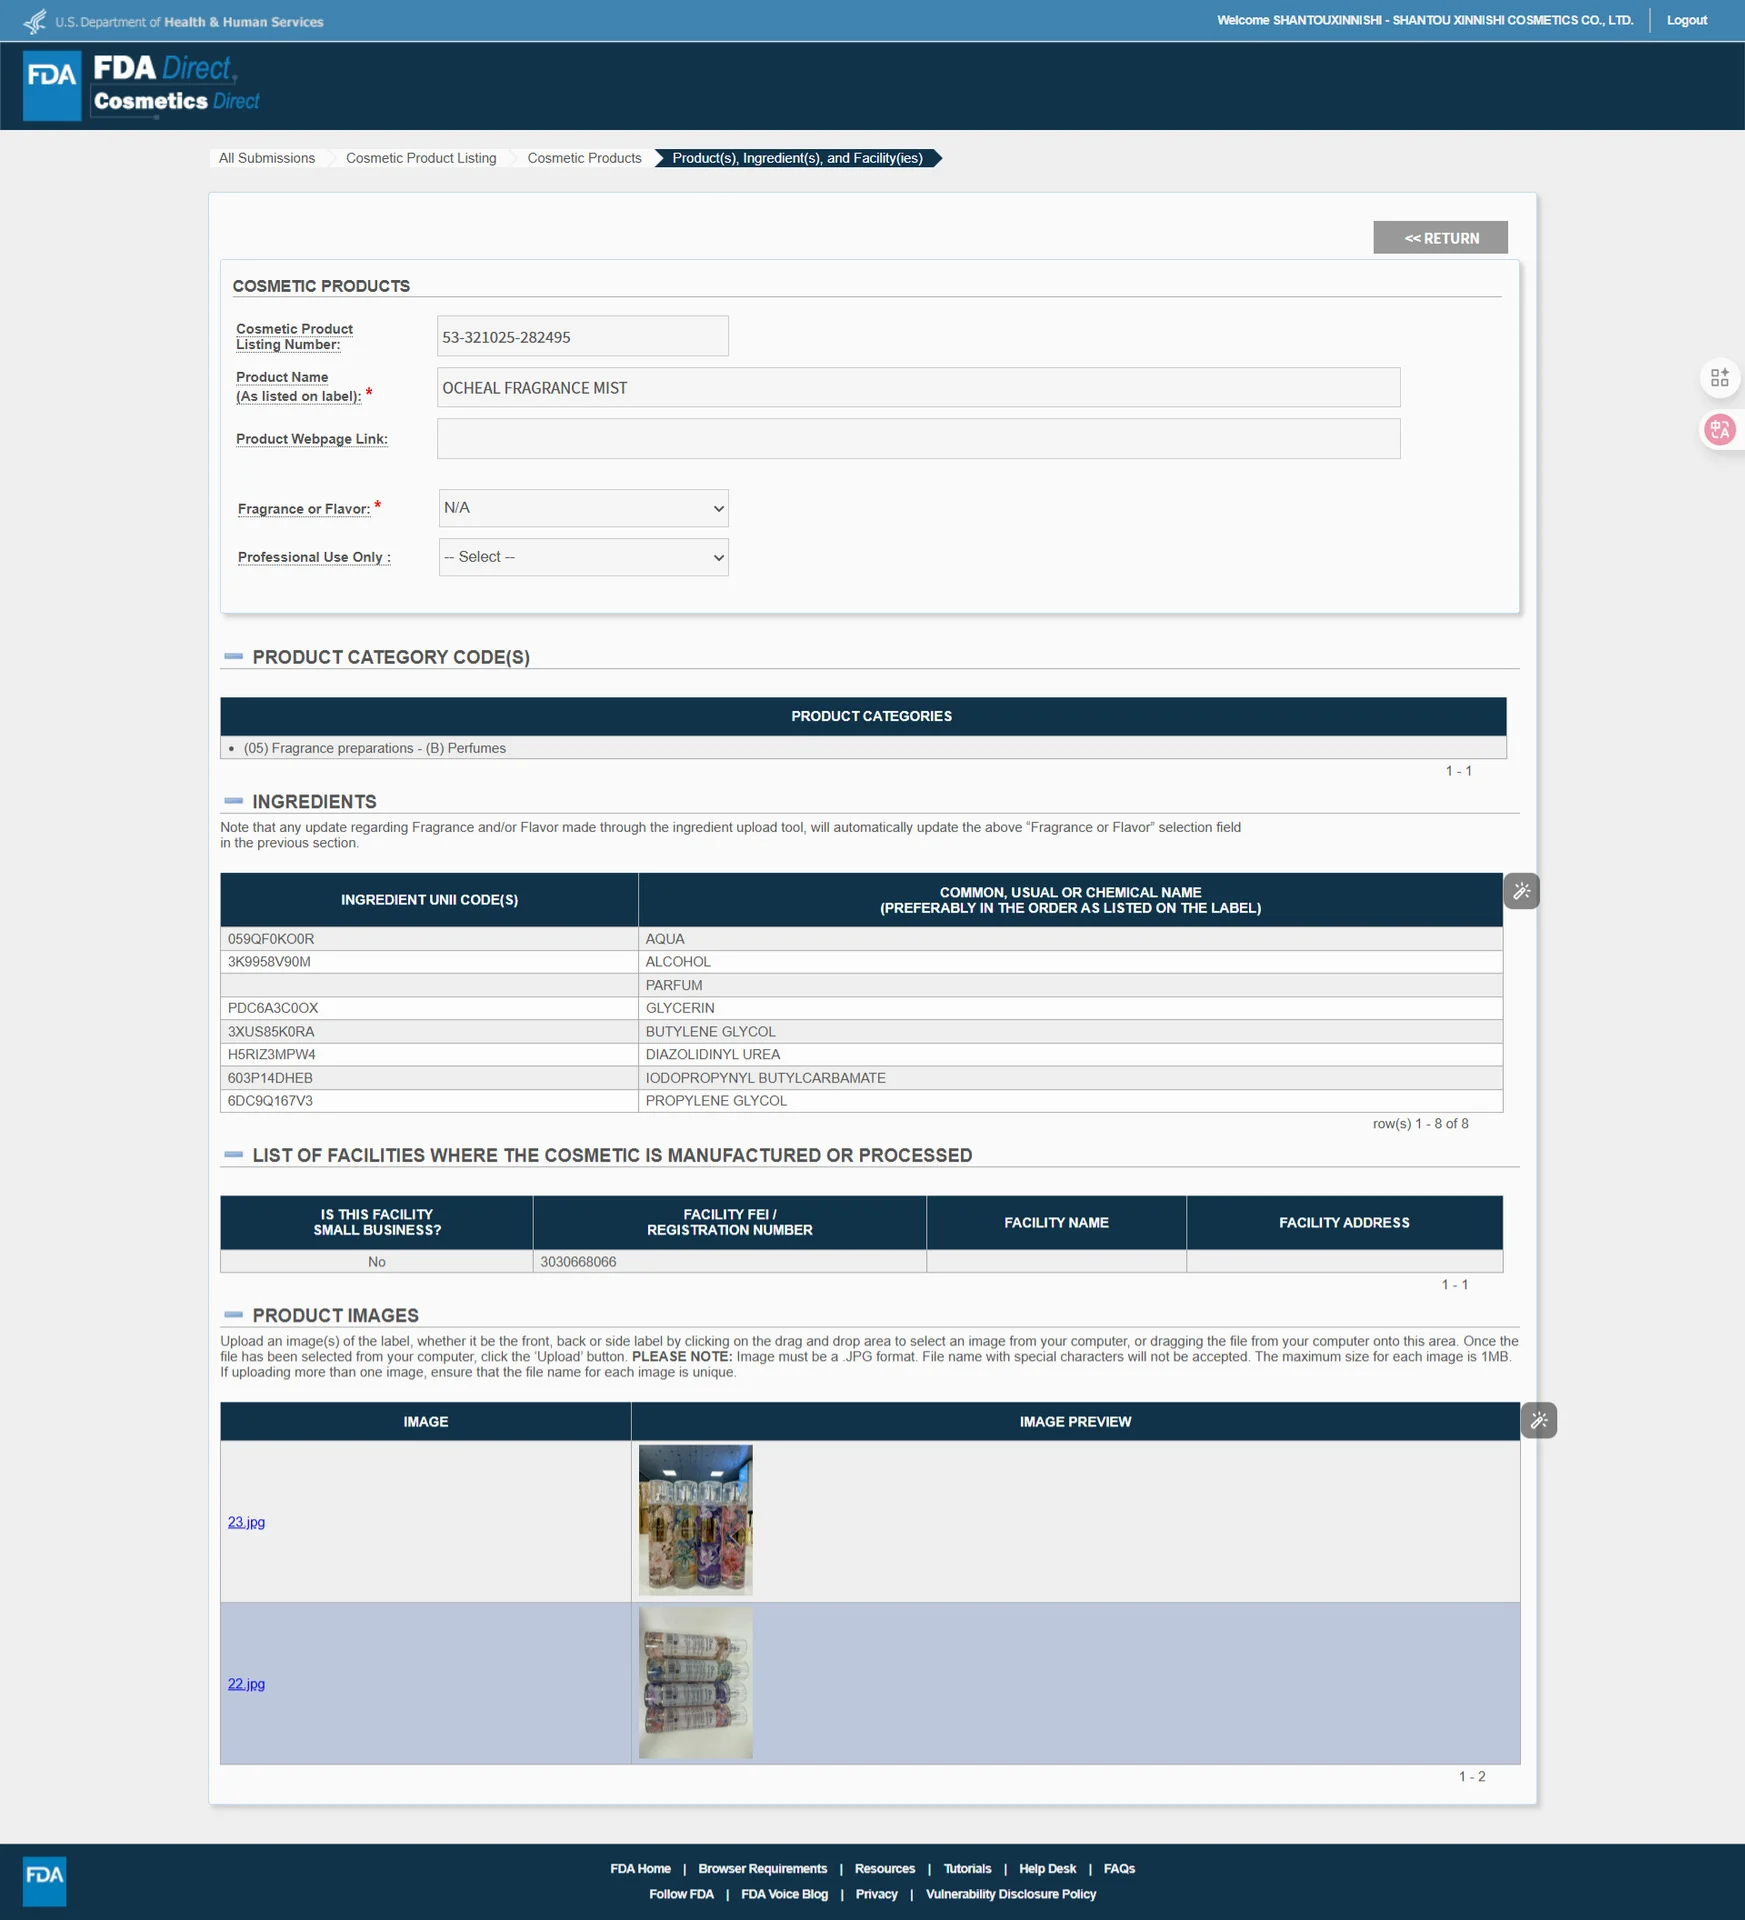Screen dimensions: 1745x1920
Task: Go to Cosmetic Product Listing breadcrumb
Action: pyautogui.click(x=421, y=158)
